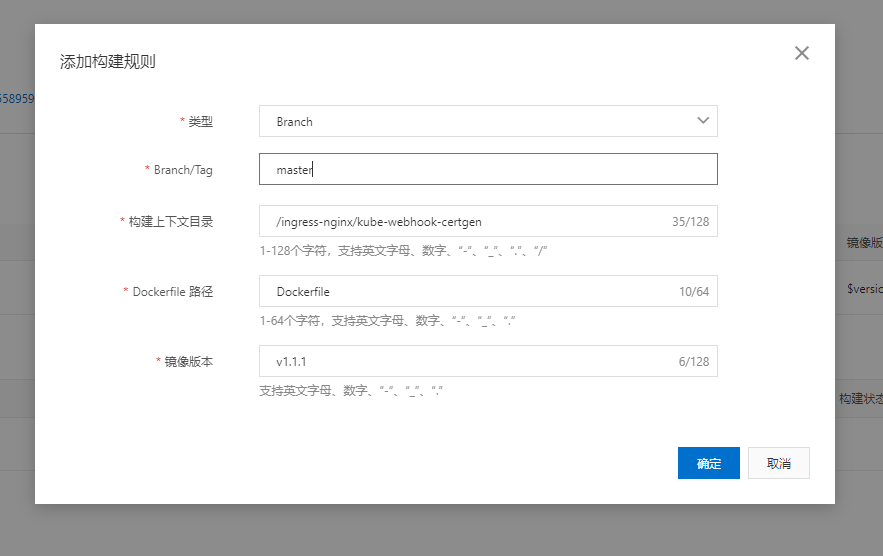The image size is (883, 556).
Task: Click the required 类型 field label
Action: point(200,122)
